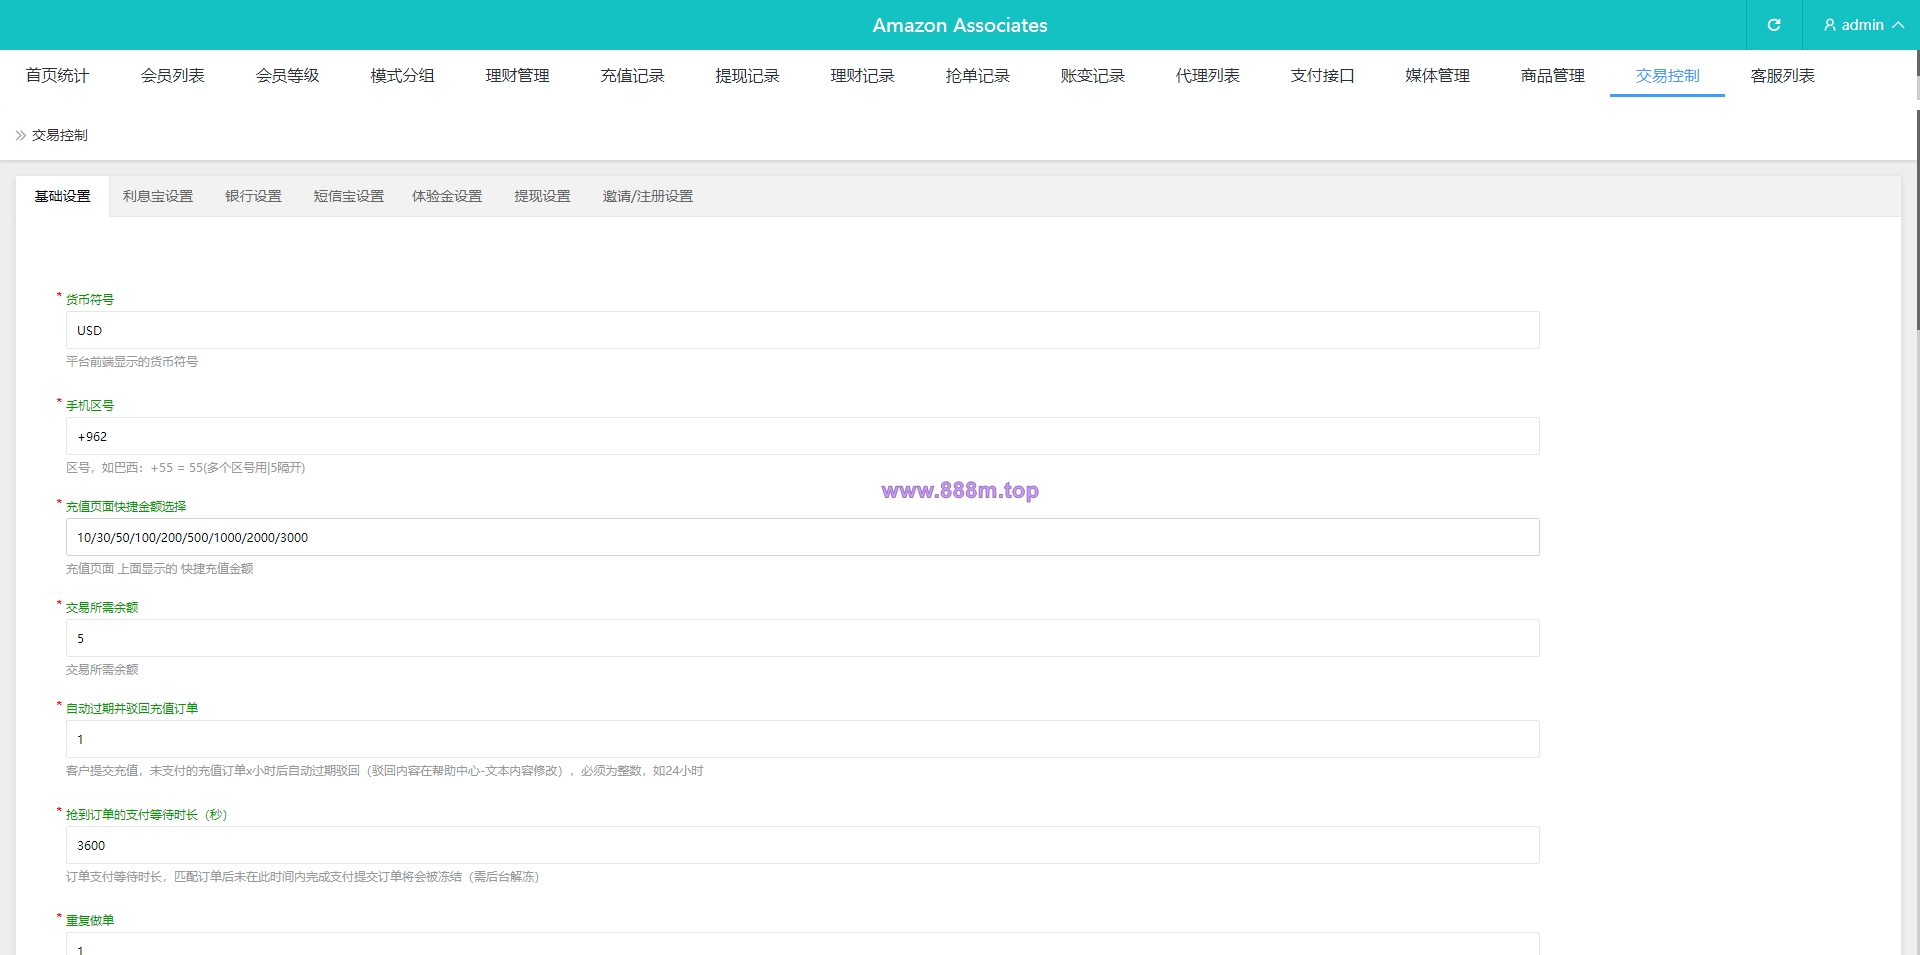Click the 交易所需余额 input with 5

coord(802,638)
